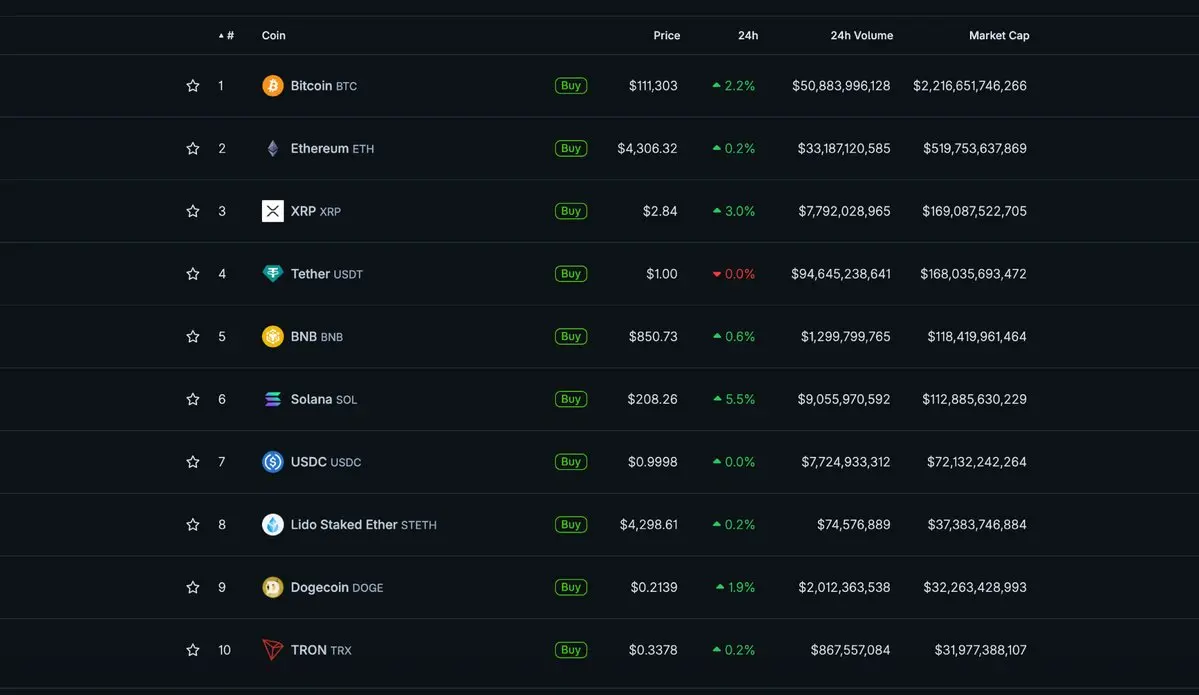The height and width of the screenshot is (695, 1199).
Task: Star Lido Staked Ether row
Action: (x=193, y=524)
